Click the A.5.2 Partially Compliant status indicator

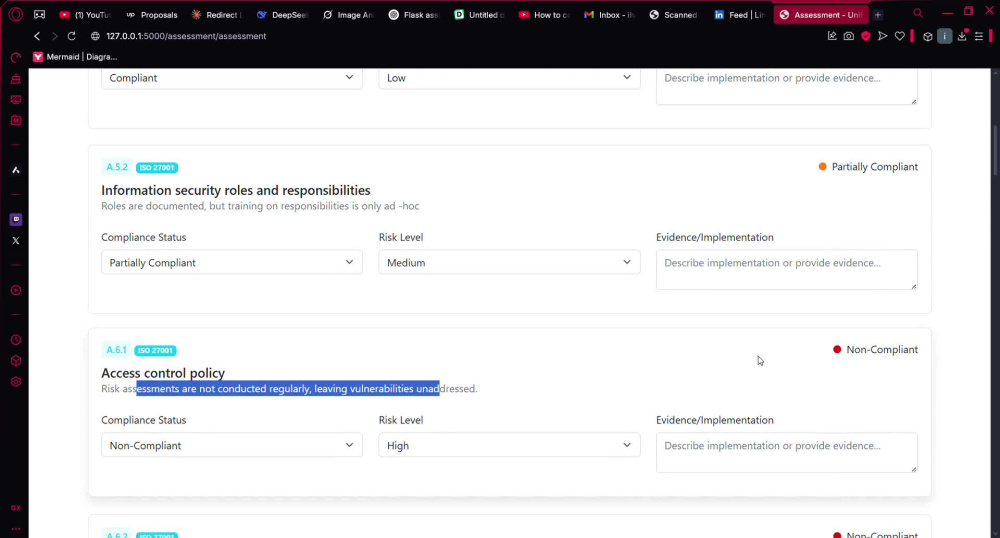(868, 167)
